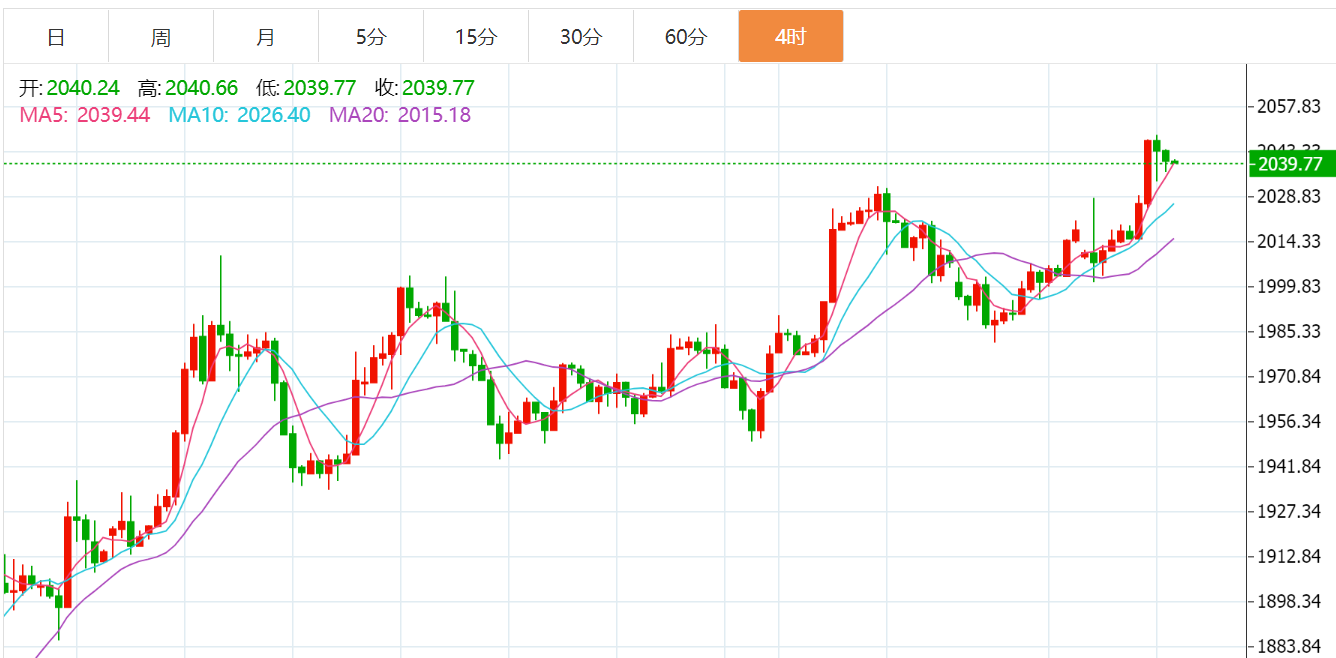This screenshot has width=1336, height=658.
Task: Click the 开 opening price 2040.24
Action: click(x=83, y=88)
